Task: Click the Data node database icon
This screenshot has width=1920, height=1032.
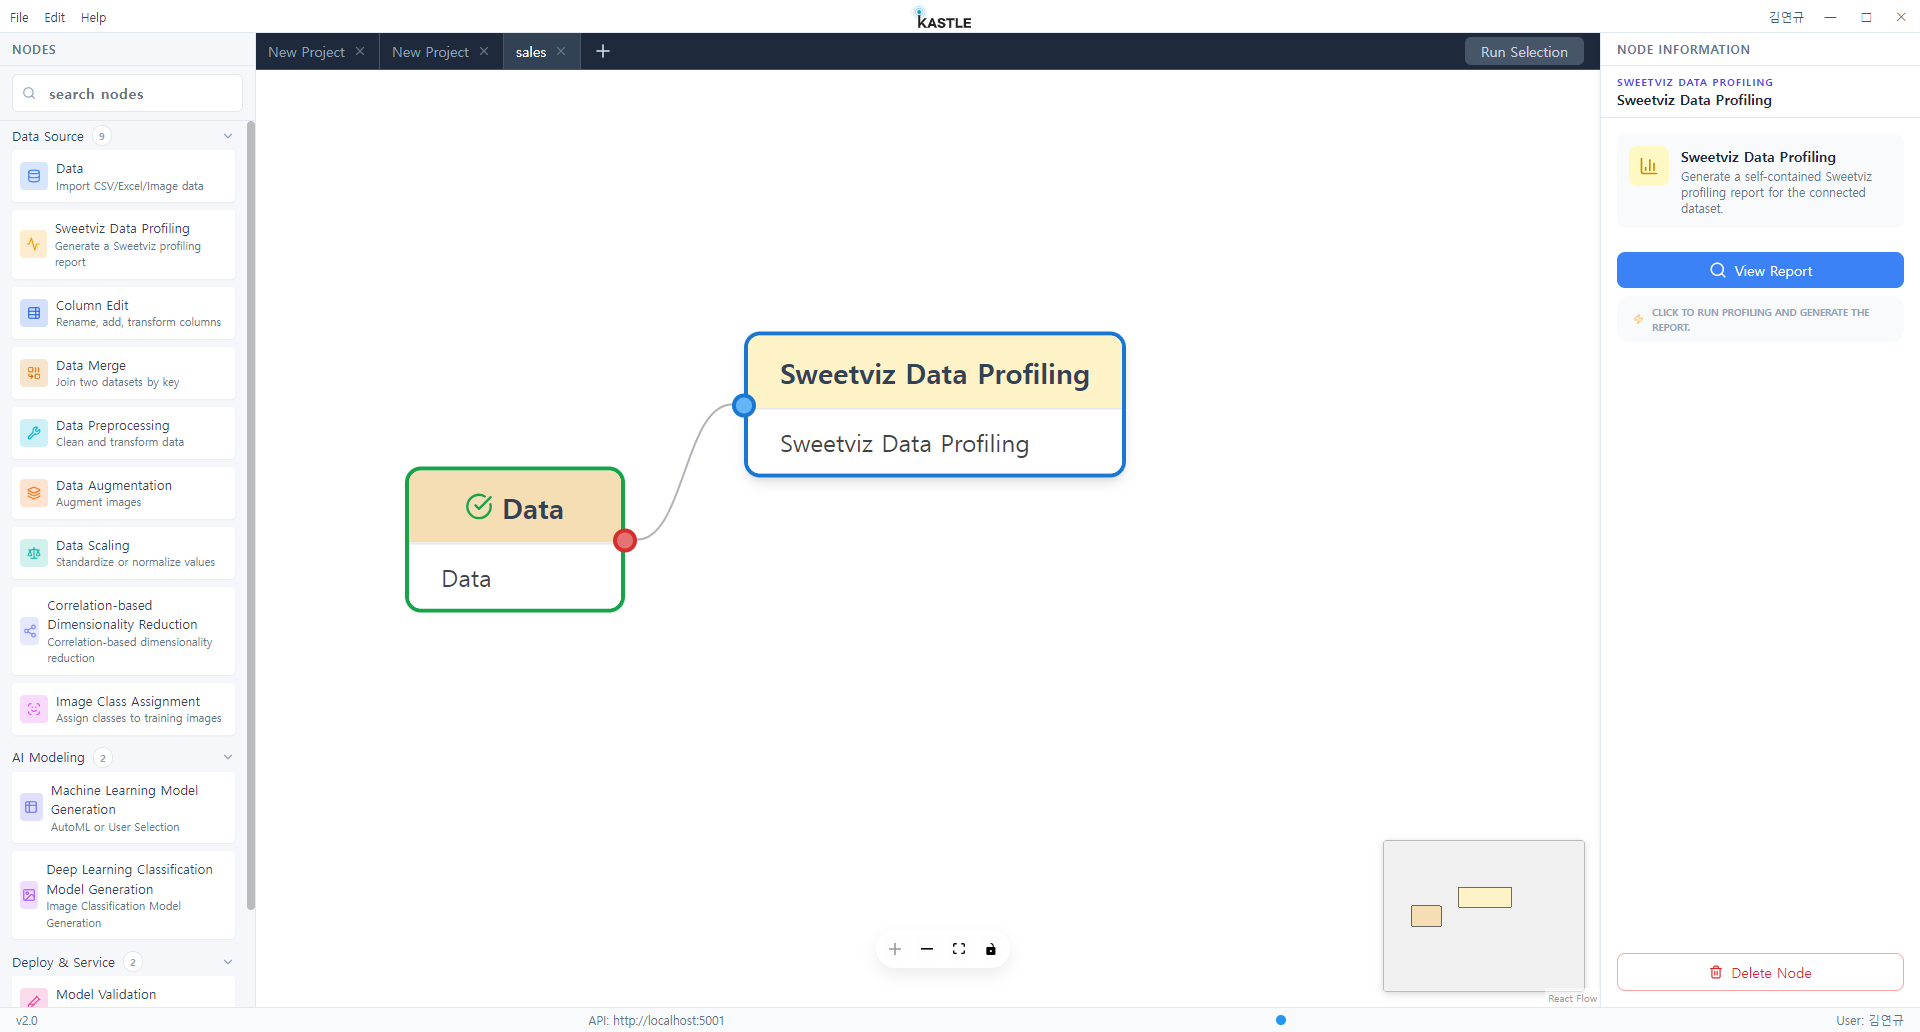Action: (34, 176)
